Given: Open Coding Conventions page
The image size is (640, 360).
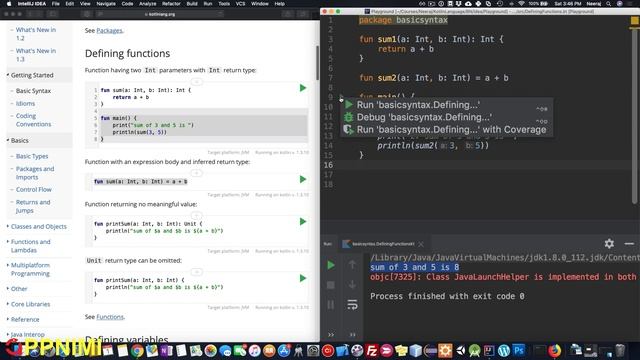Looking at the screenshot, I should 33,120.
